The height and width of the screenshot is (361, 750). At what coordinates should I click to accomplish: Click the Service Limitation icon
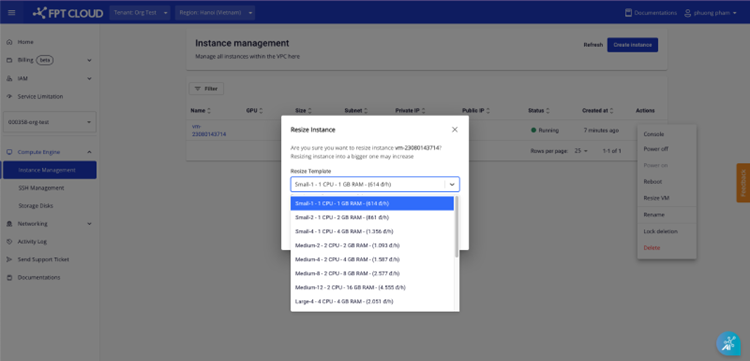9,97
